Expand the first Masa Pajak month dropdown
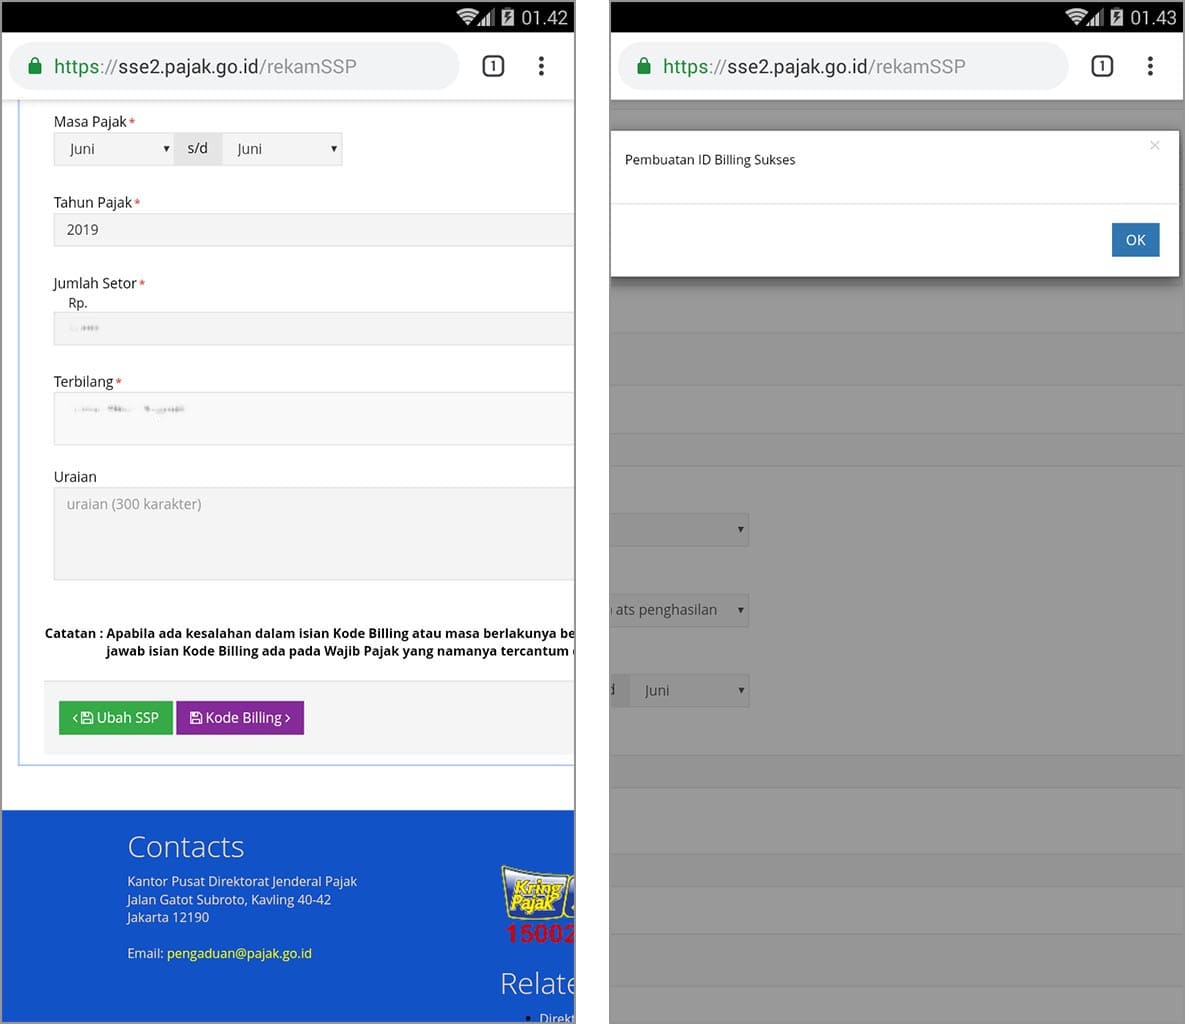1185x1024 pixels. point(114,149)
